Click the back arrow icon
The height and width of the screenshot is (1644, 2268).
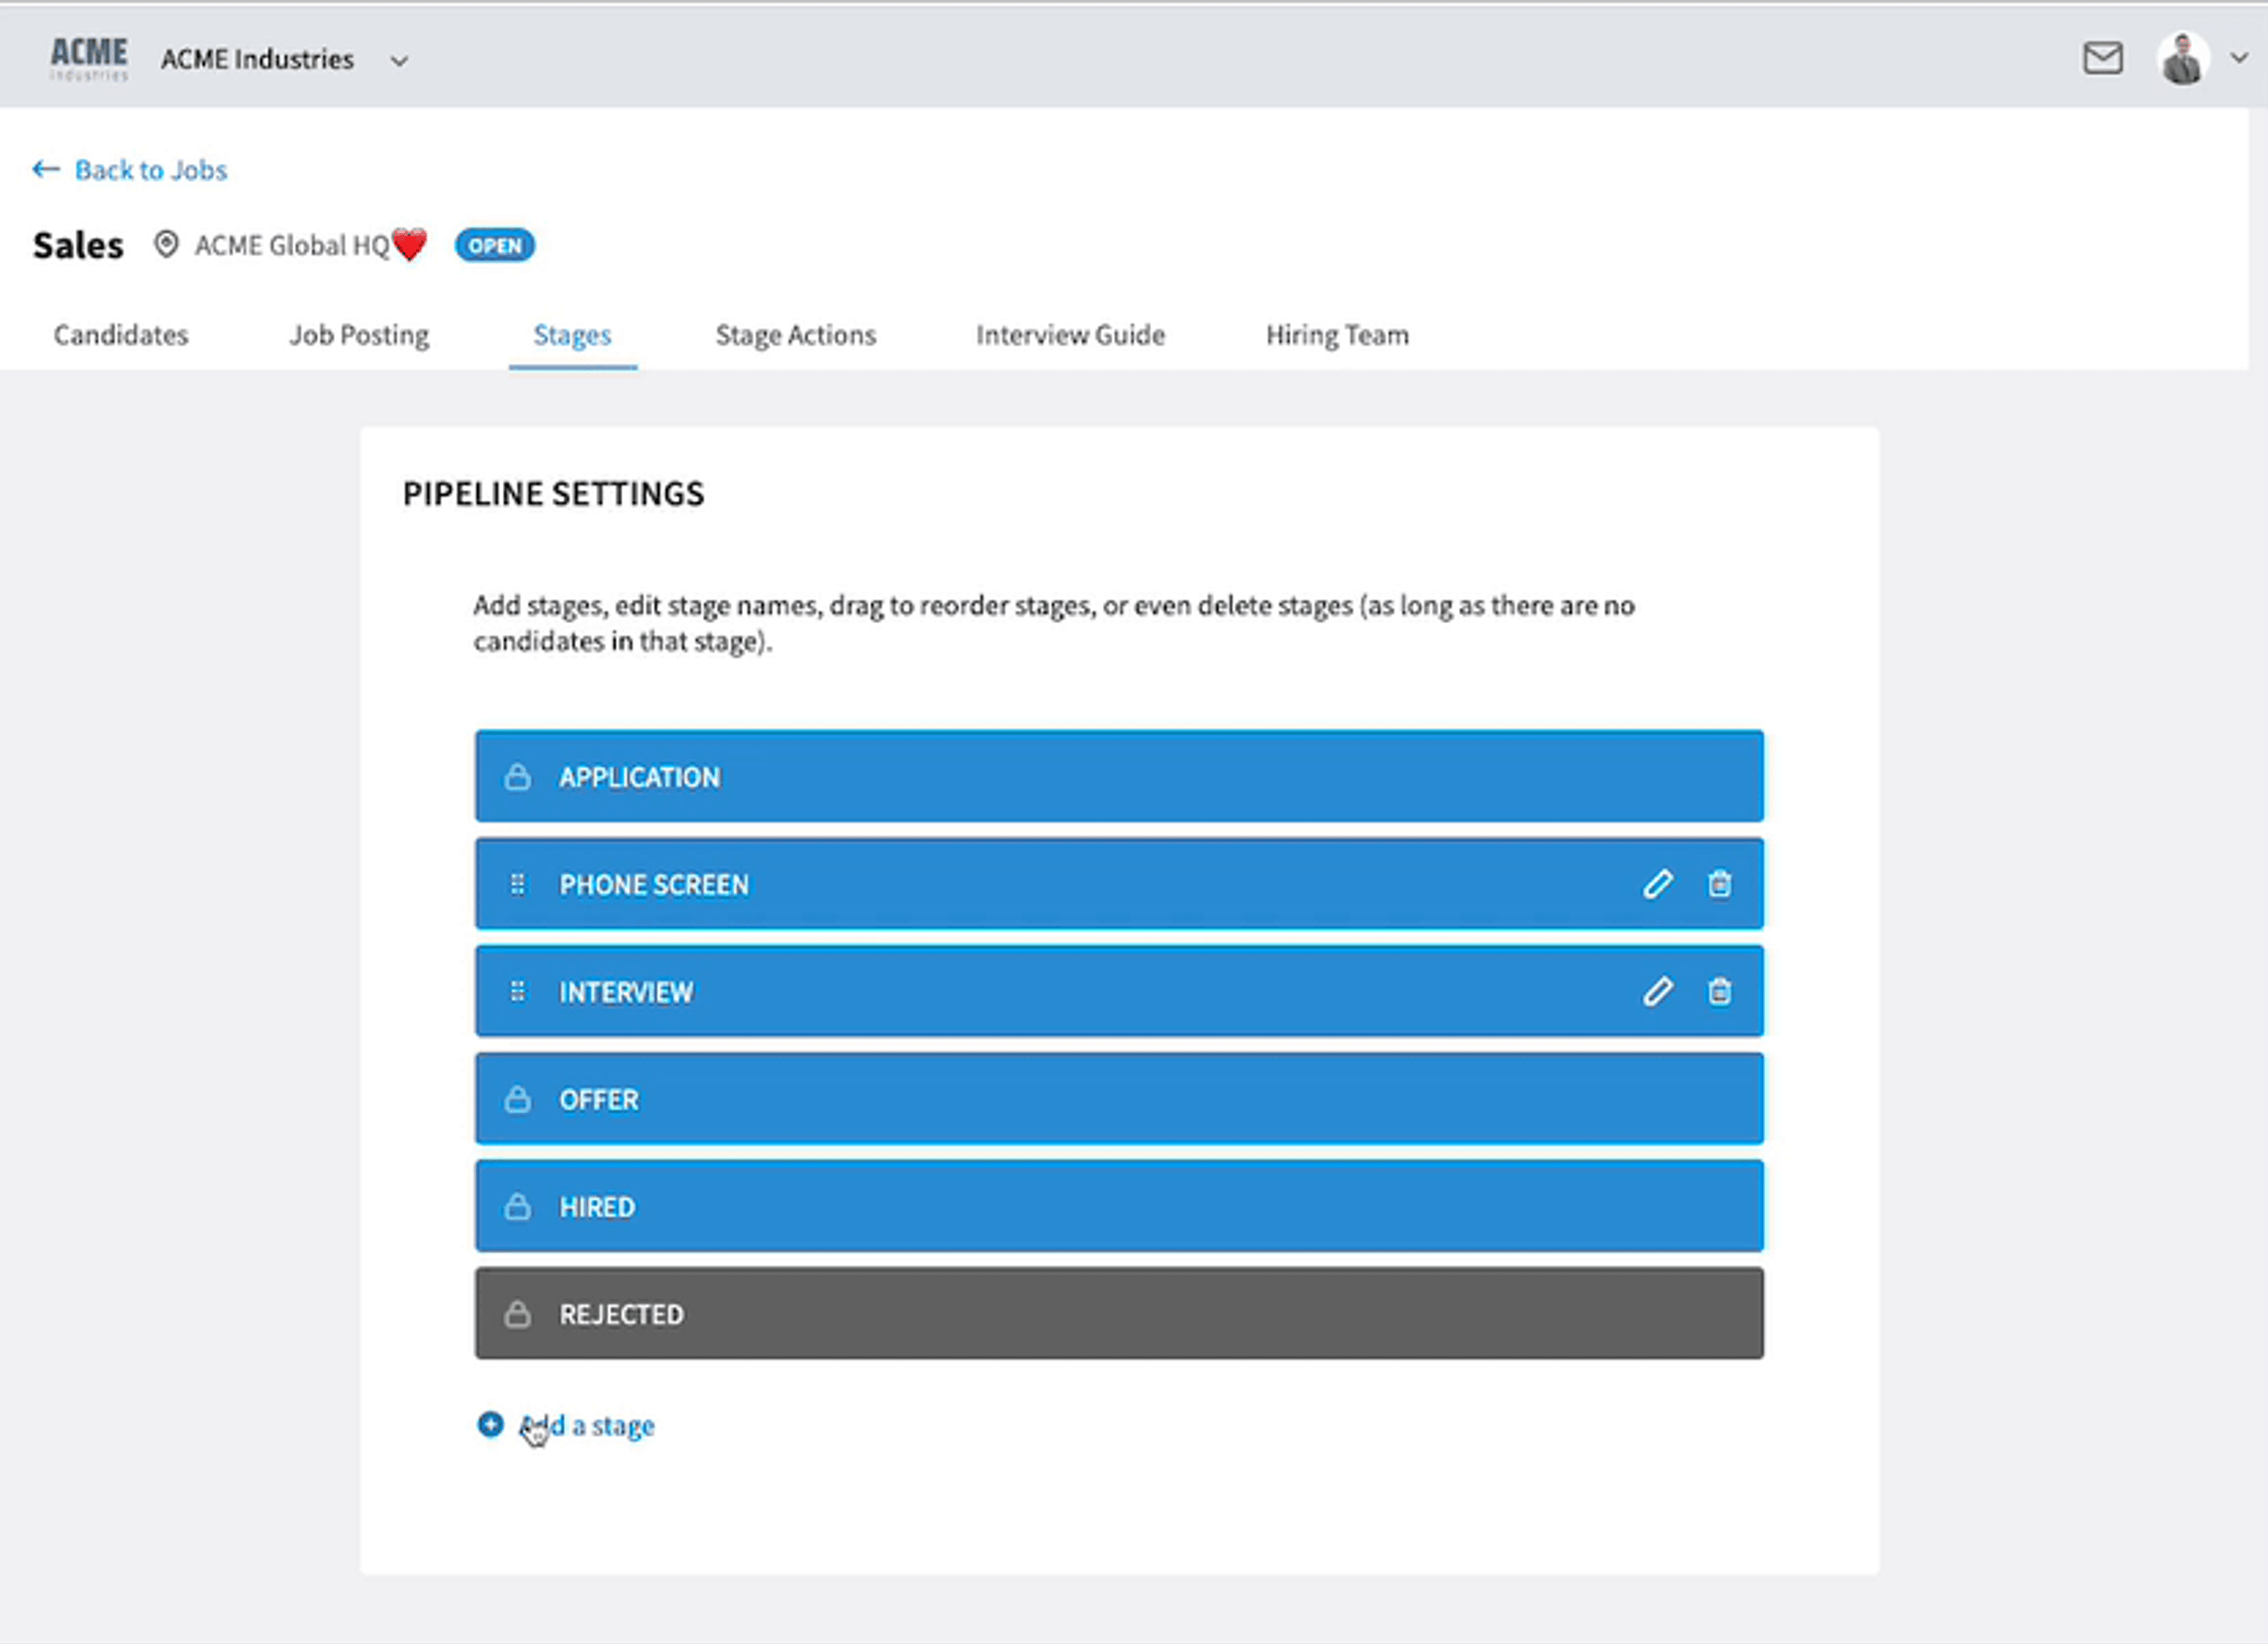point(46,169)
